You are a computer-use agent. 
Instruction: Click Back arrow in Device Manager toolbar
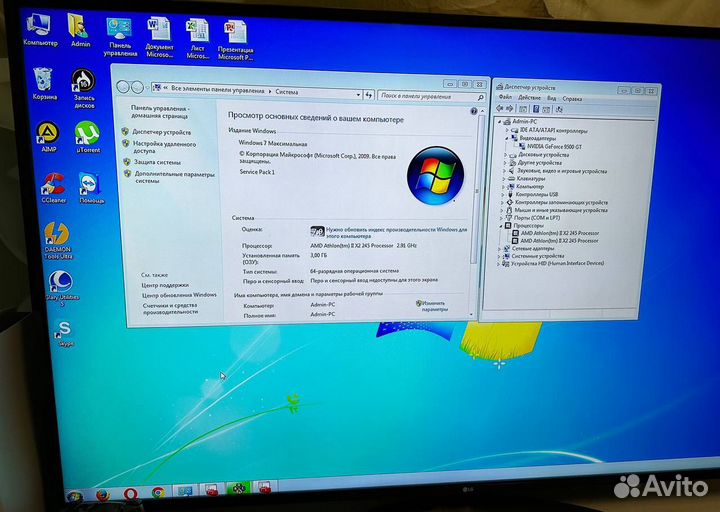(x=500, y=108)
